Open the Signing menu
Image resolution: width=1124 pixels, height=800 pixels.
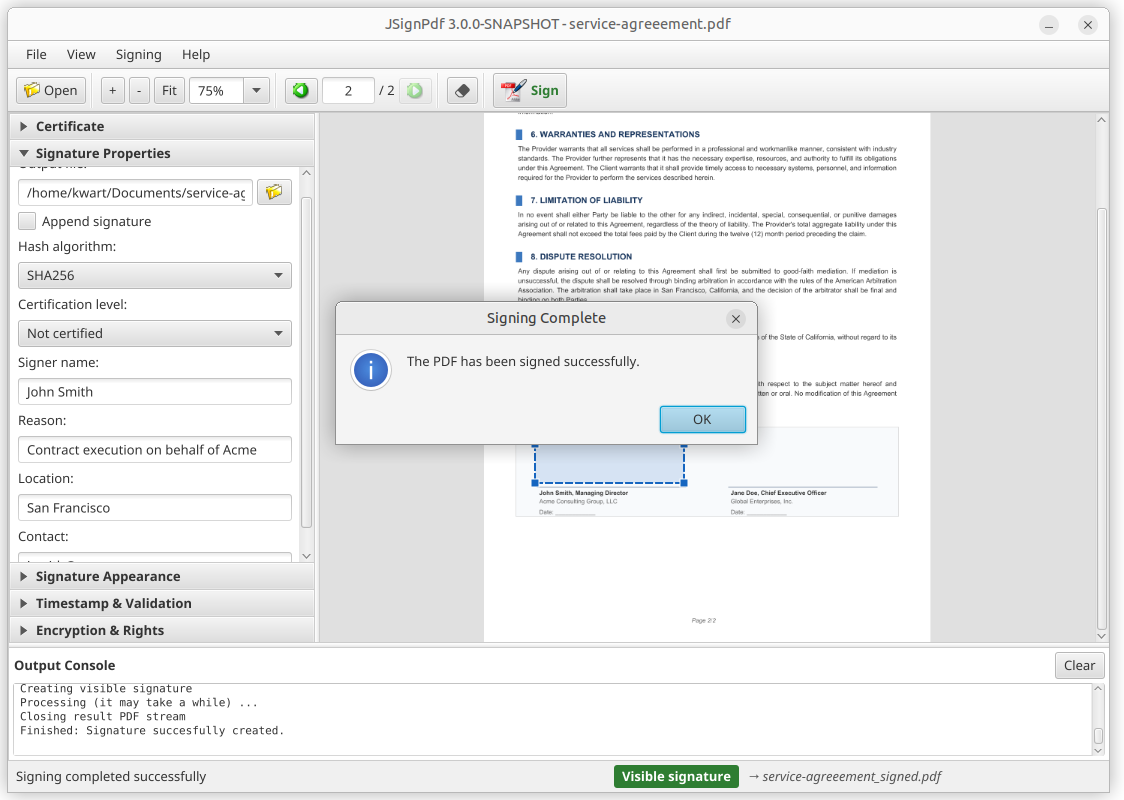pyautogui.click(x=138, y=54)
